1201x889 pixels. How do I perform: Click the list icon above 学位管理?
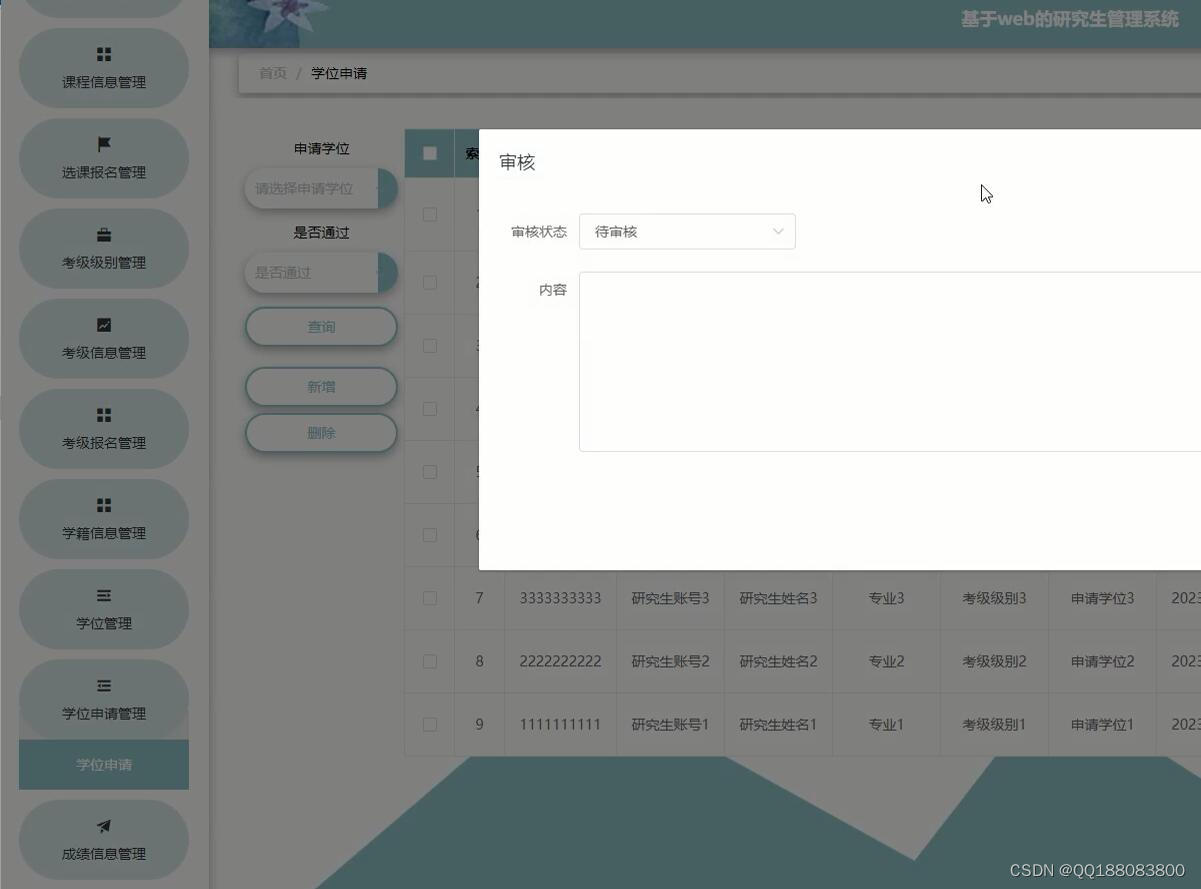coord(103,595)
